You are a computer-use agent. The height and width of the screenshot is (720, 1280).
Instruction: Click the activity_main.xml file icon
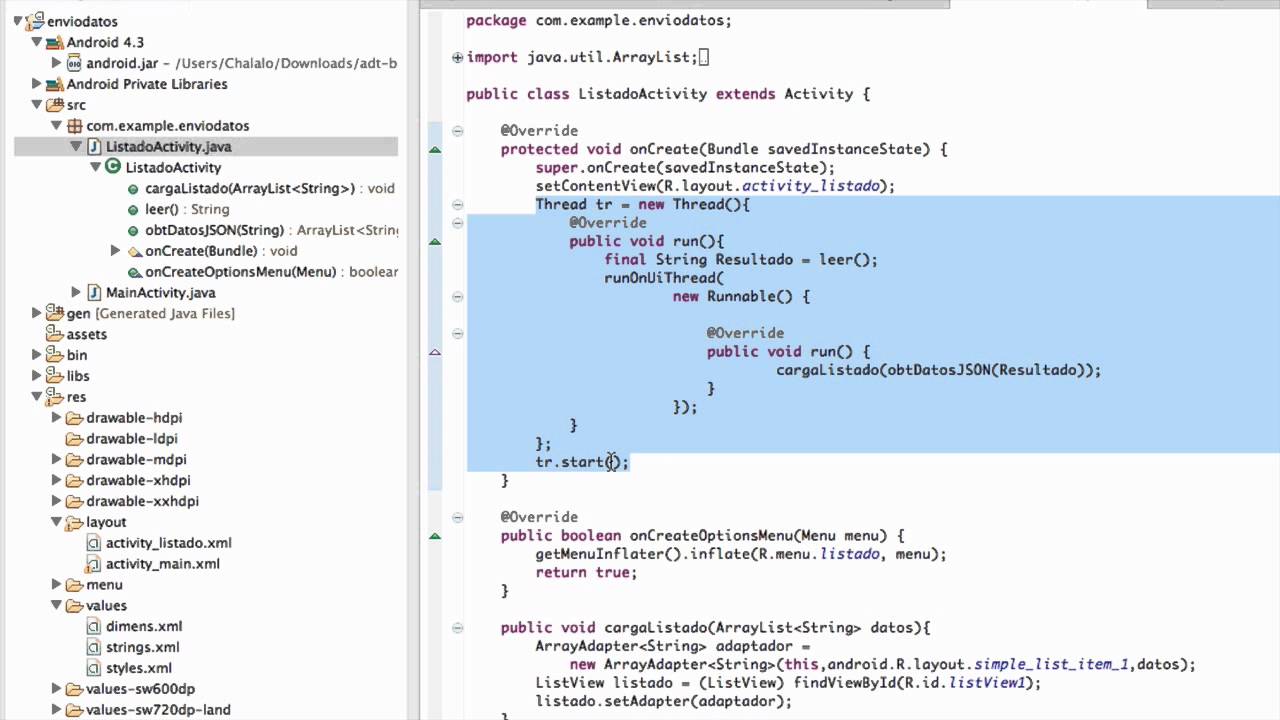tap(94, 564)
